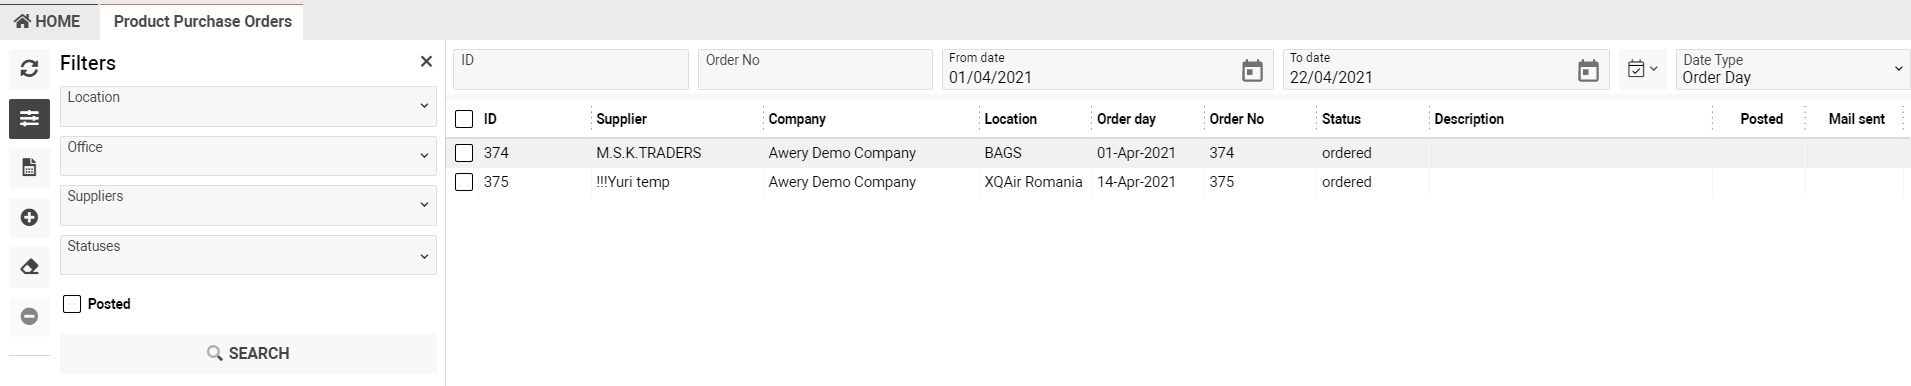Click the eraser clear icon
Image resolution: width=1911 pixels, height=386 pixels.
click(29, 267)
